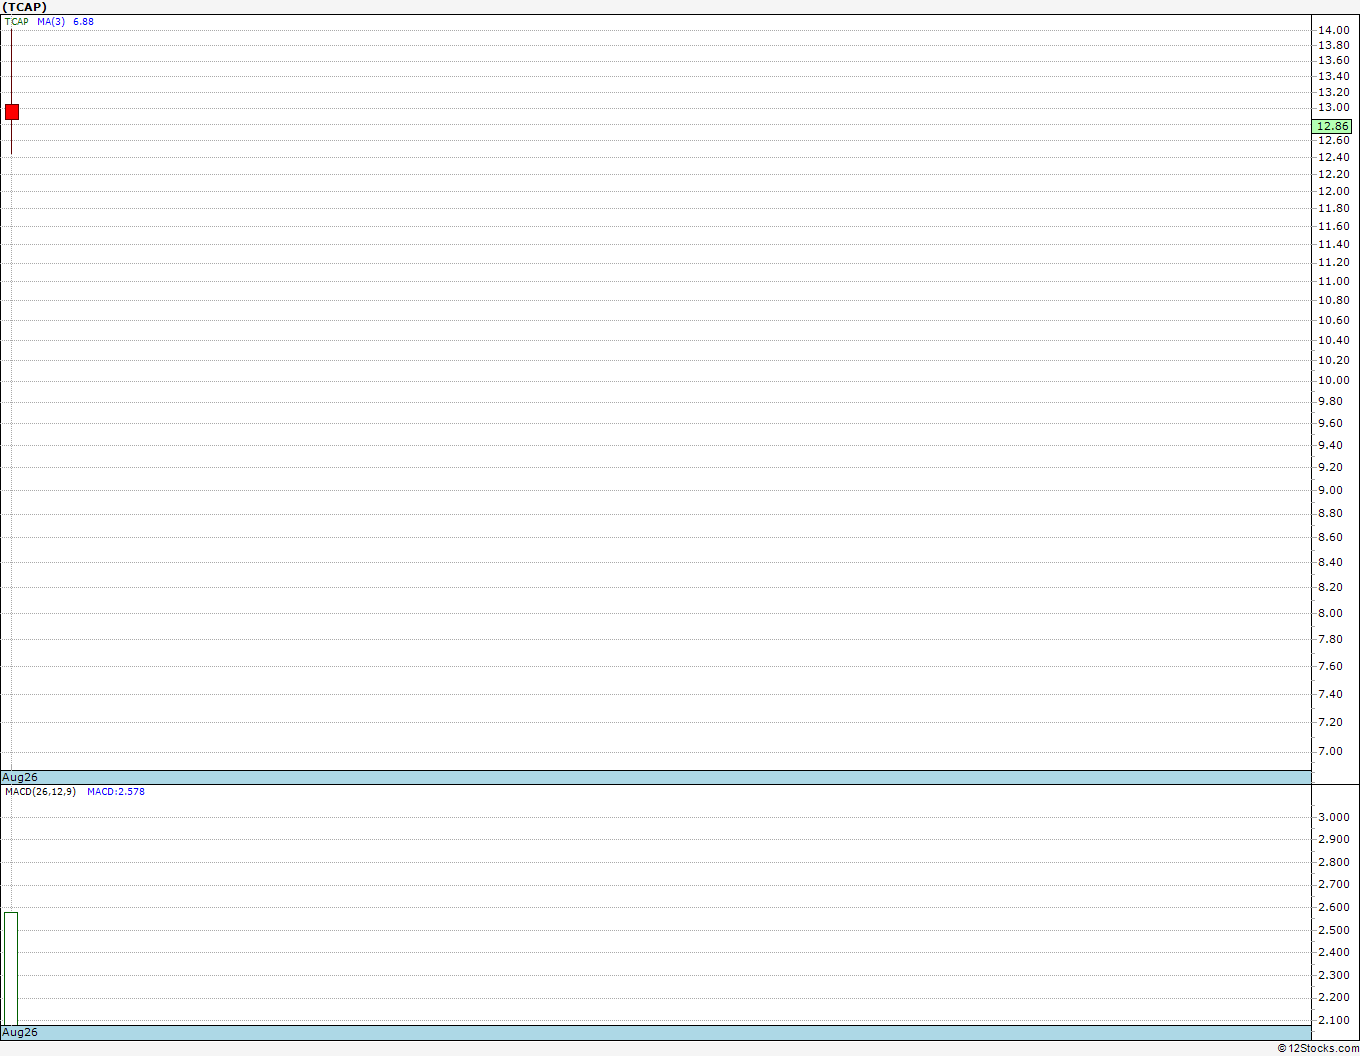Click the 6.88 moving average value
This screenshot has height=1056, width=1360.
[83, 21]
